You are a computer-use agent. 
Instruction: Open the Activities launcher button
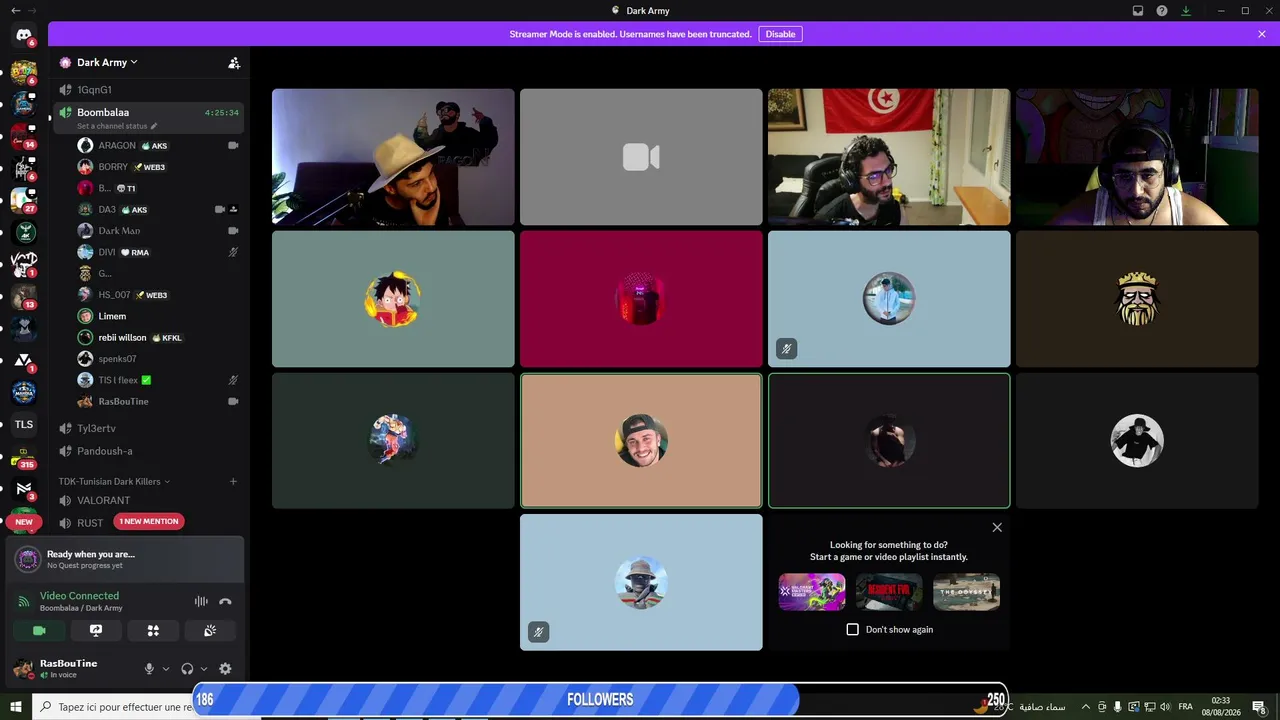point(153,631)
